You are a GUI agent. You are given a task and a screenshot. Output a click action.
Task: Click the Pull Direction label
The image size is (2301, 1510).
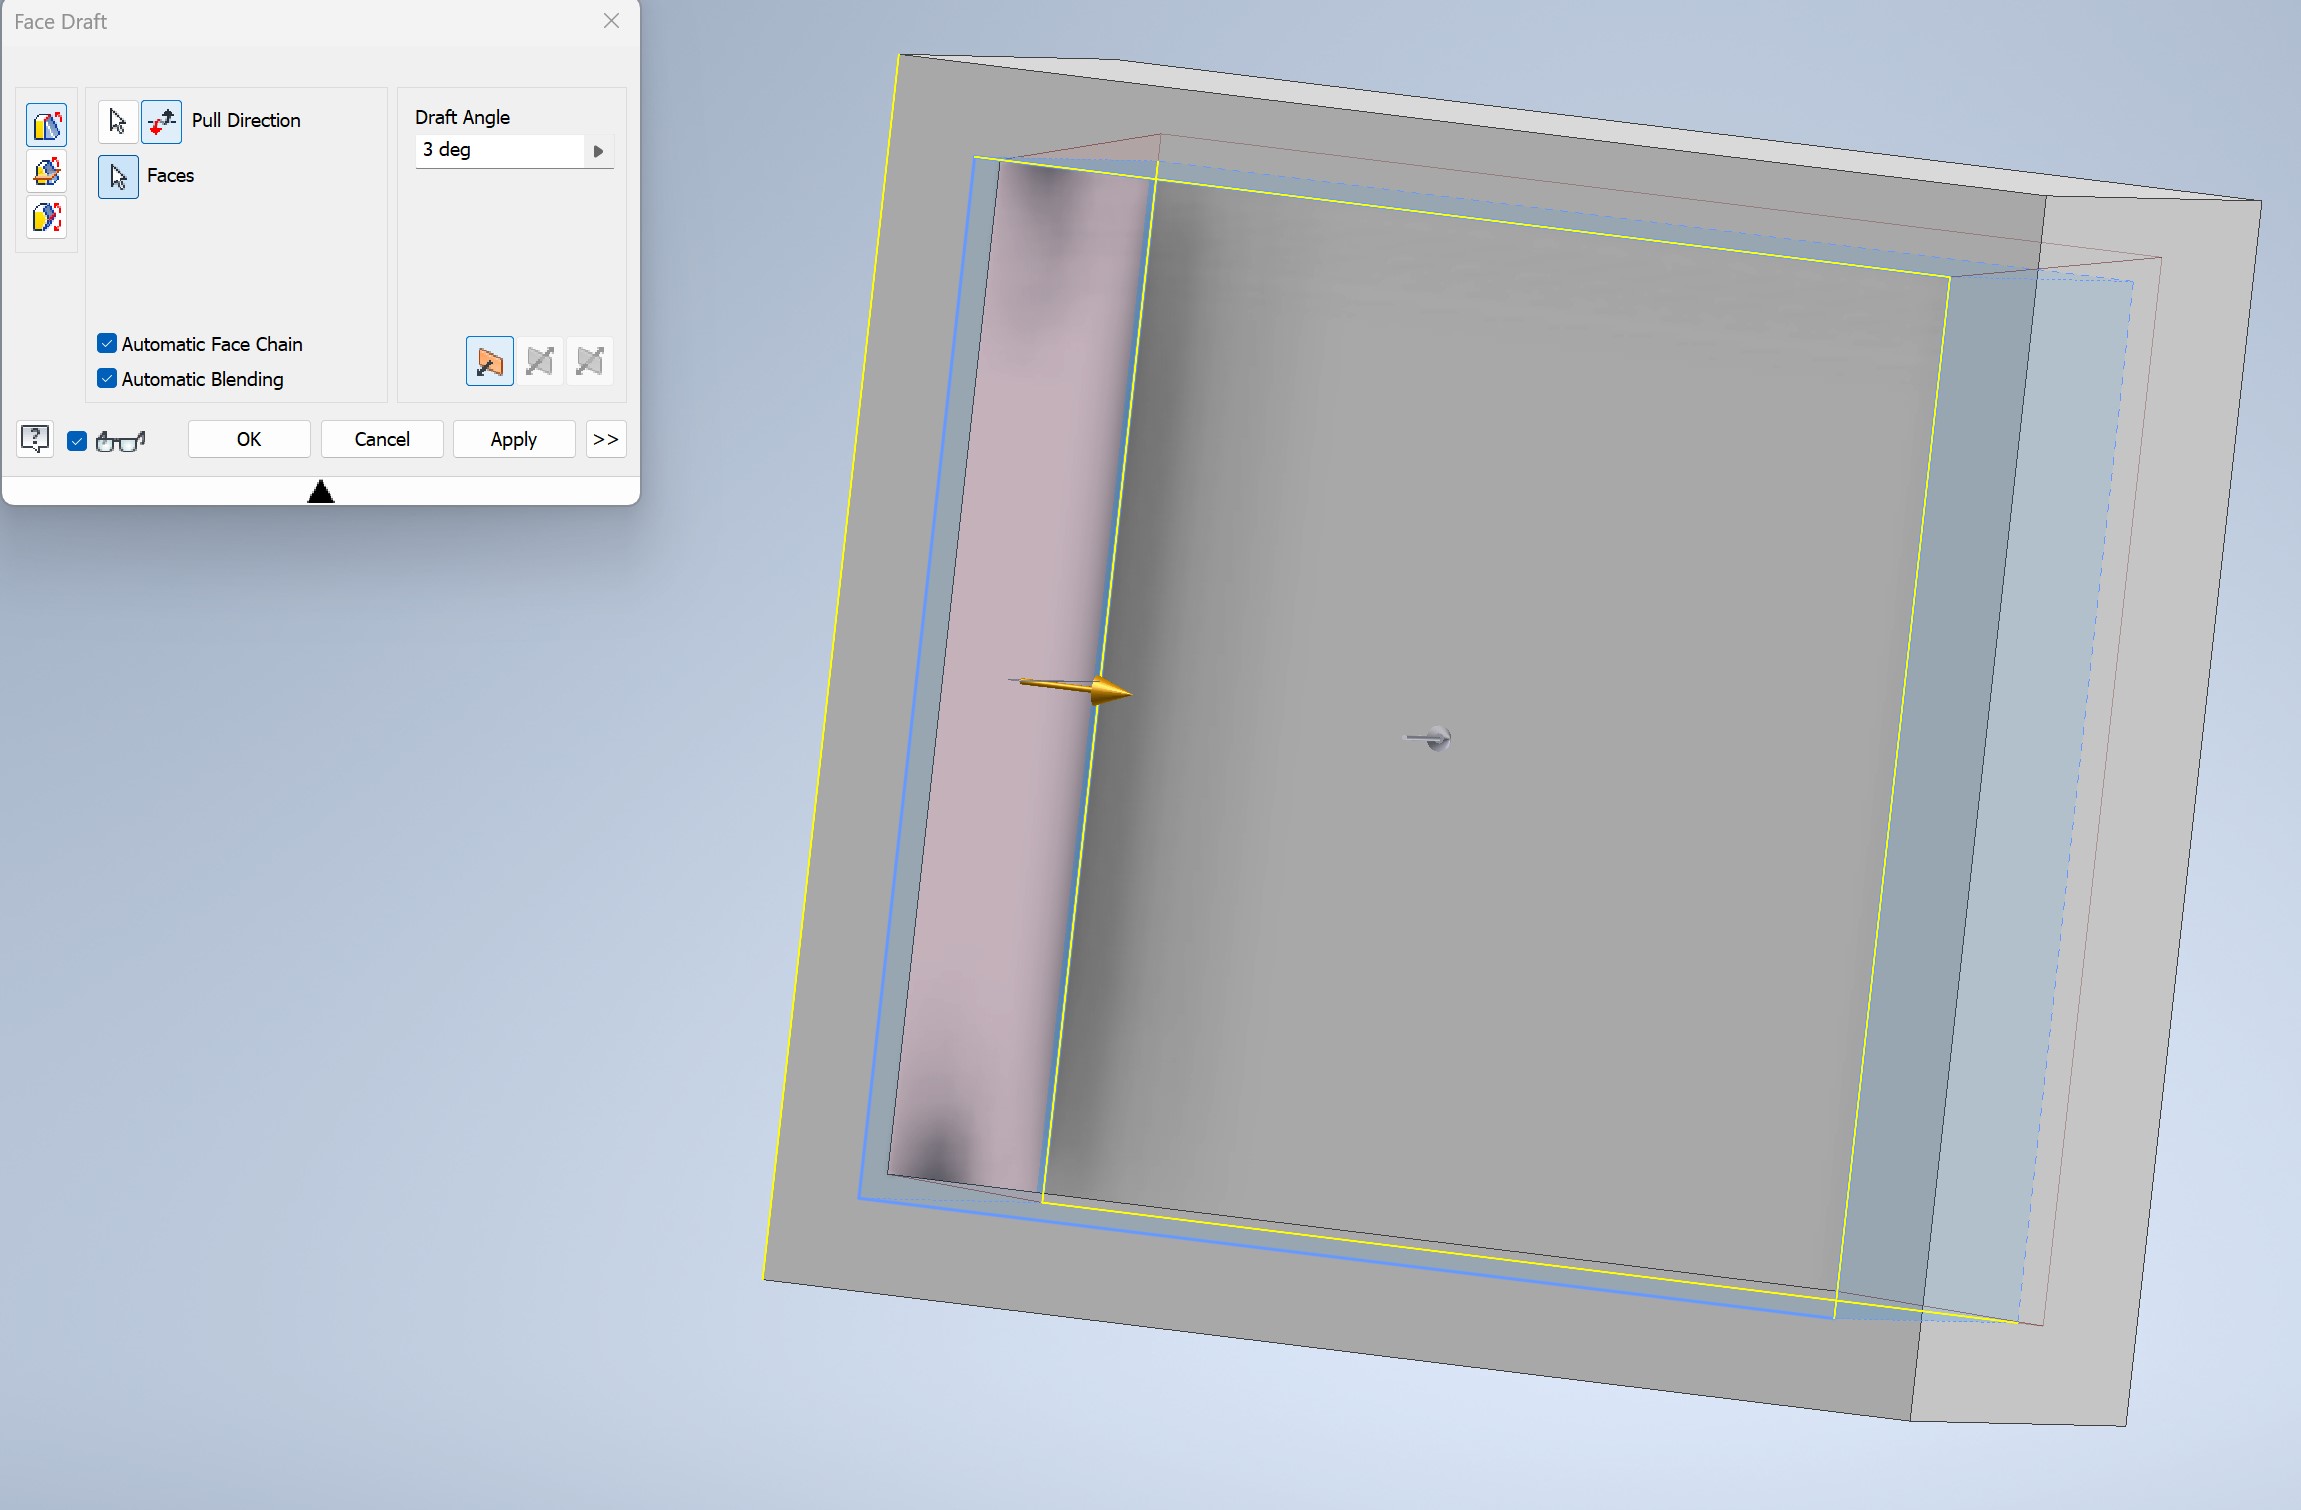coord(246,120)
